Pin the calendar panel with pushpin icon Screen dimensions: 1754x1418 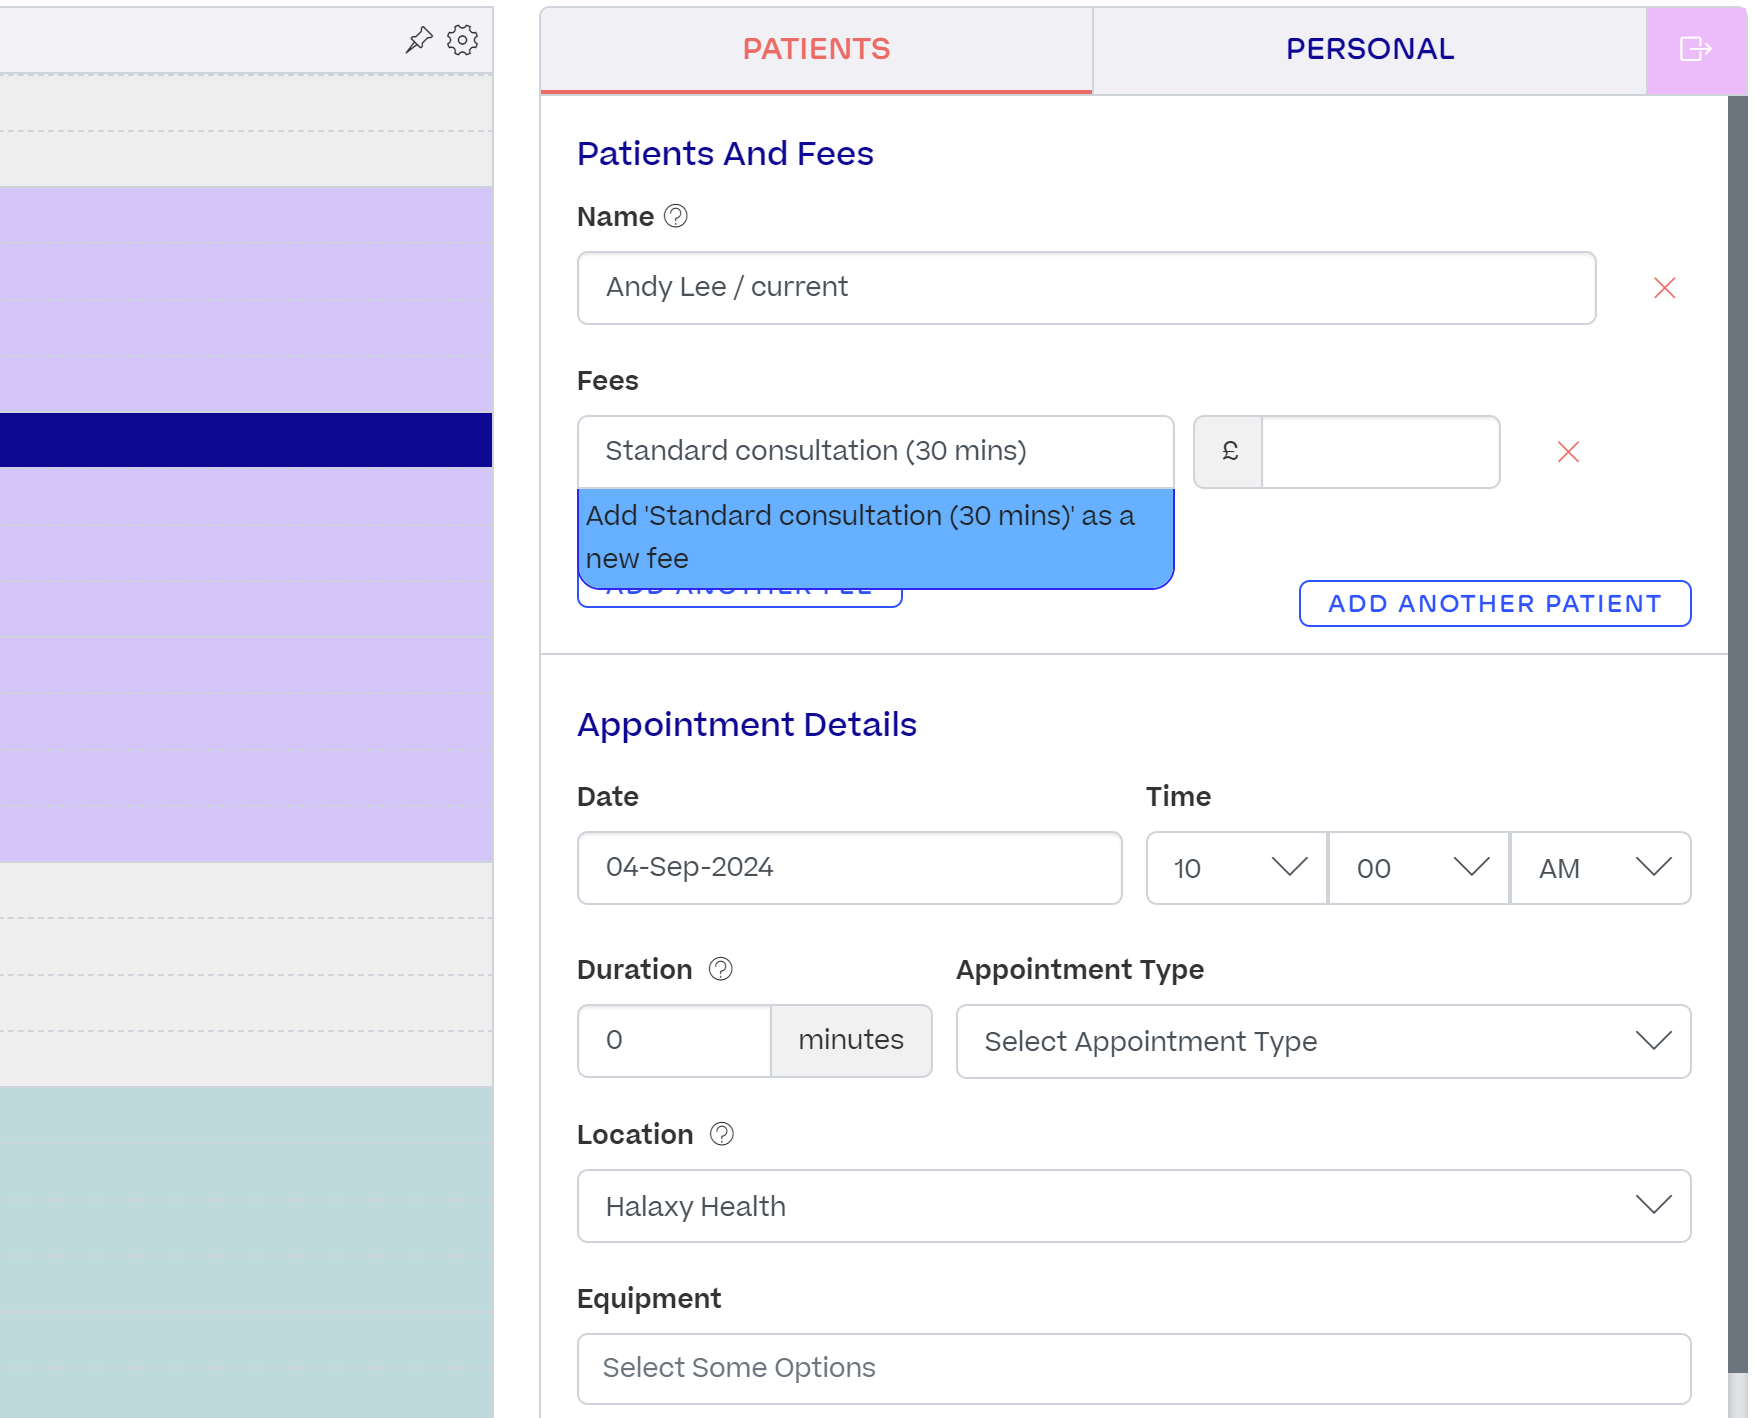click(418, 40)
